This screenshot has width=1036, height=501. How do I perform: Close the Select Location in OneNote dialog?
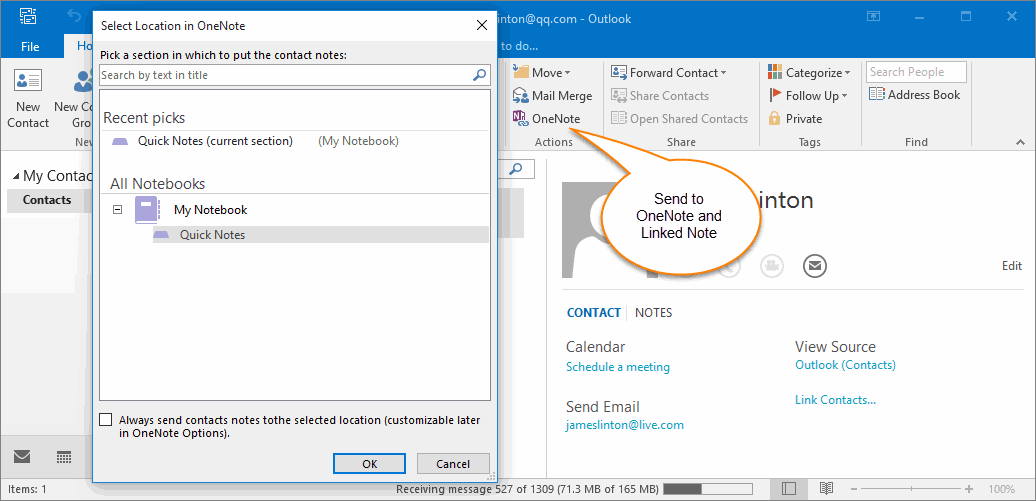pos(482,26)
